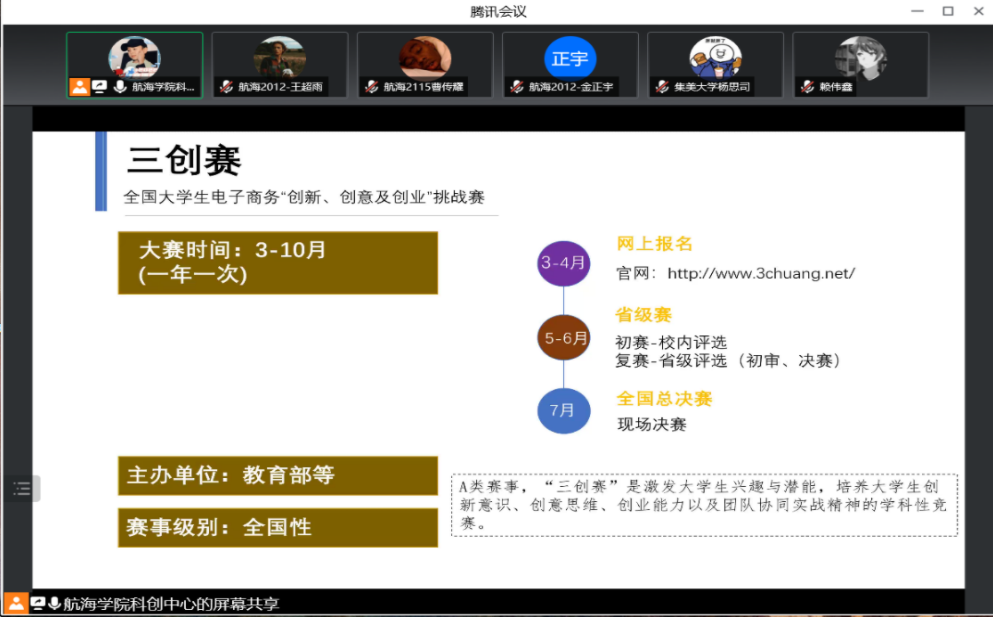Click muted mic icon for 航海2012-金正宇
The width and height of the screenshot is (993, 617).
click(x=517, y=87)
